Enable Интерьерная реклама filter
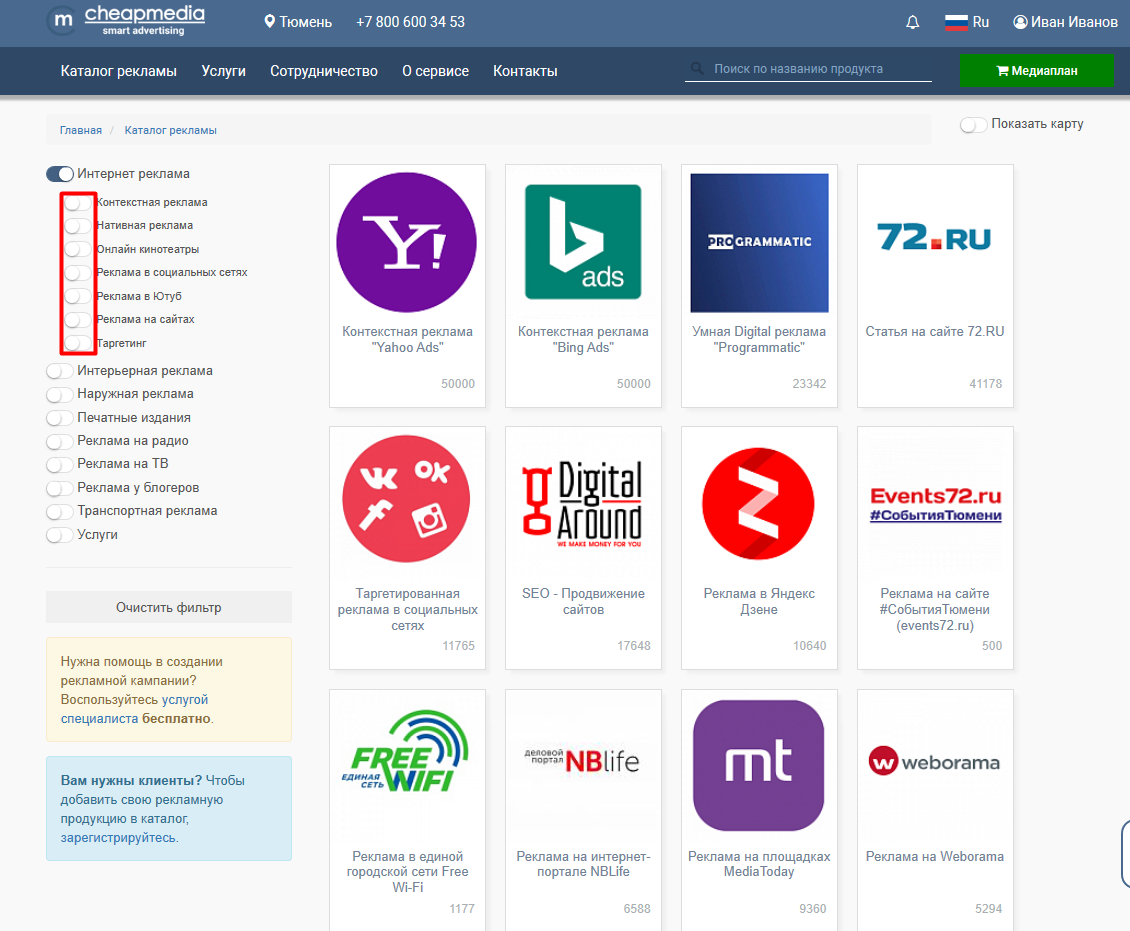 click(60, 371)
